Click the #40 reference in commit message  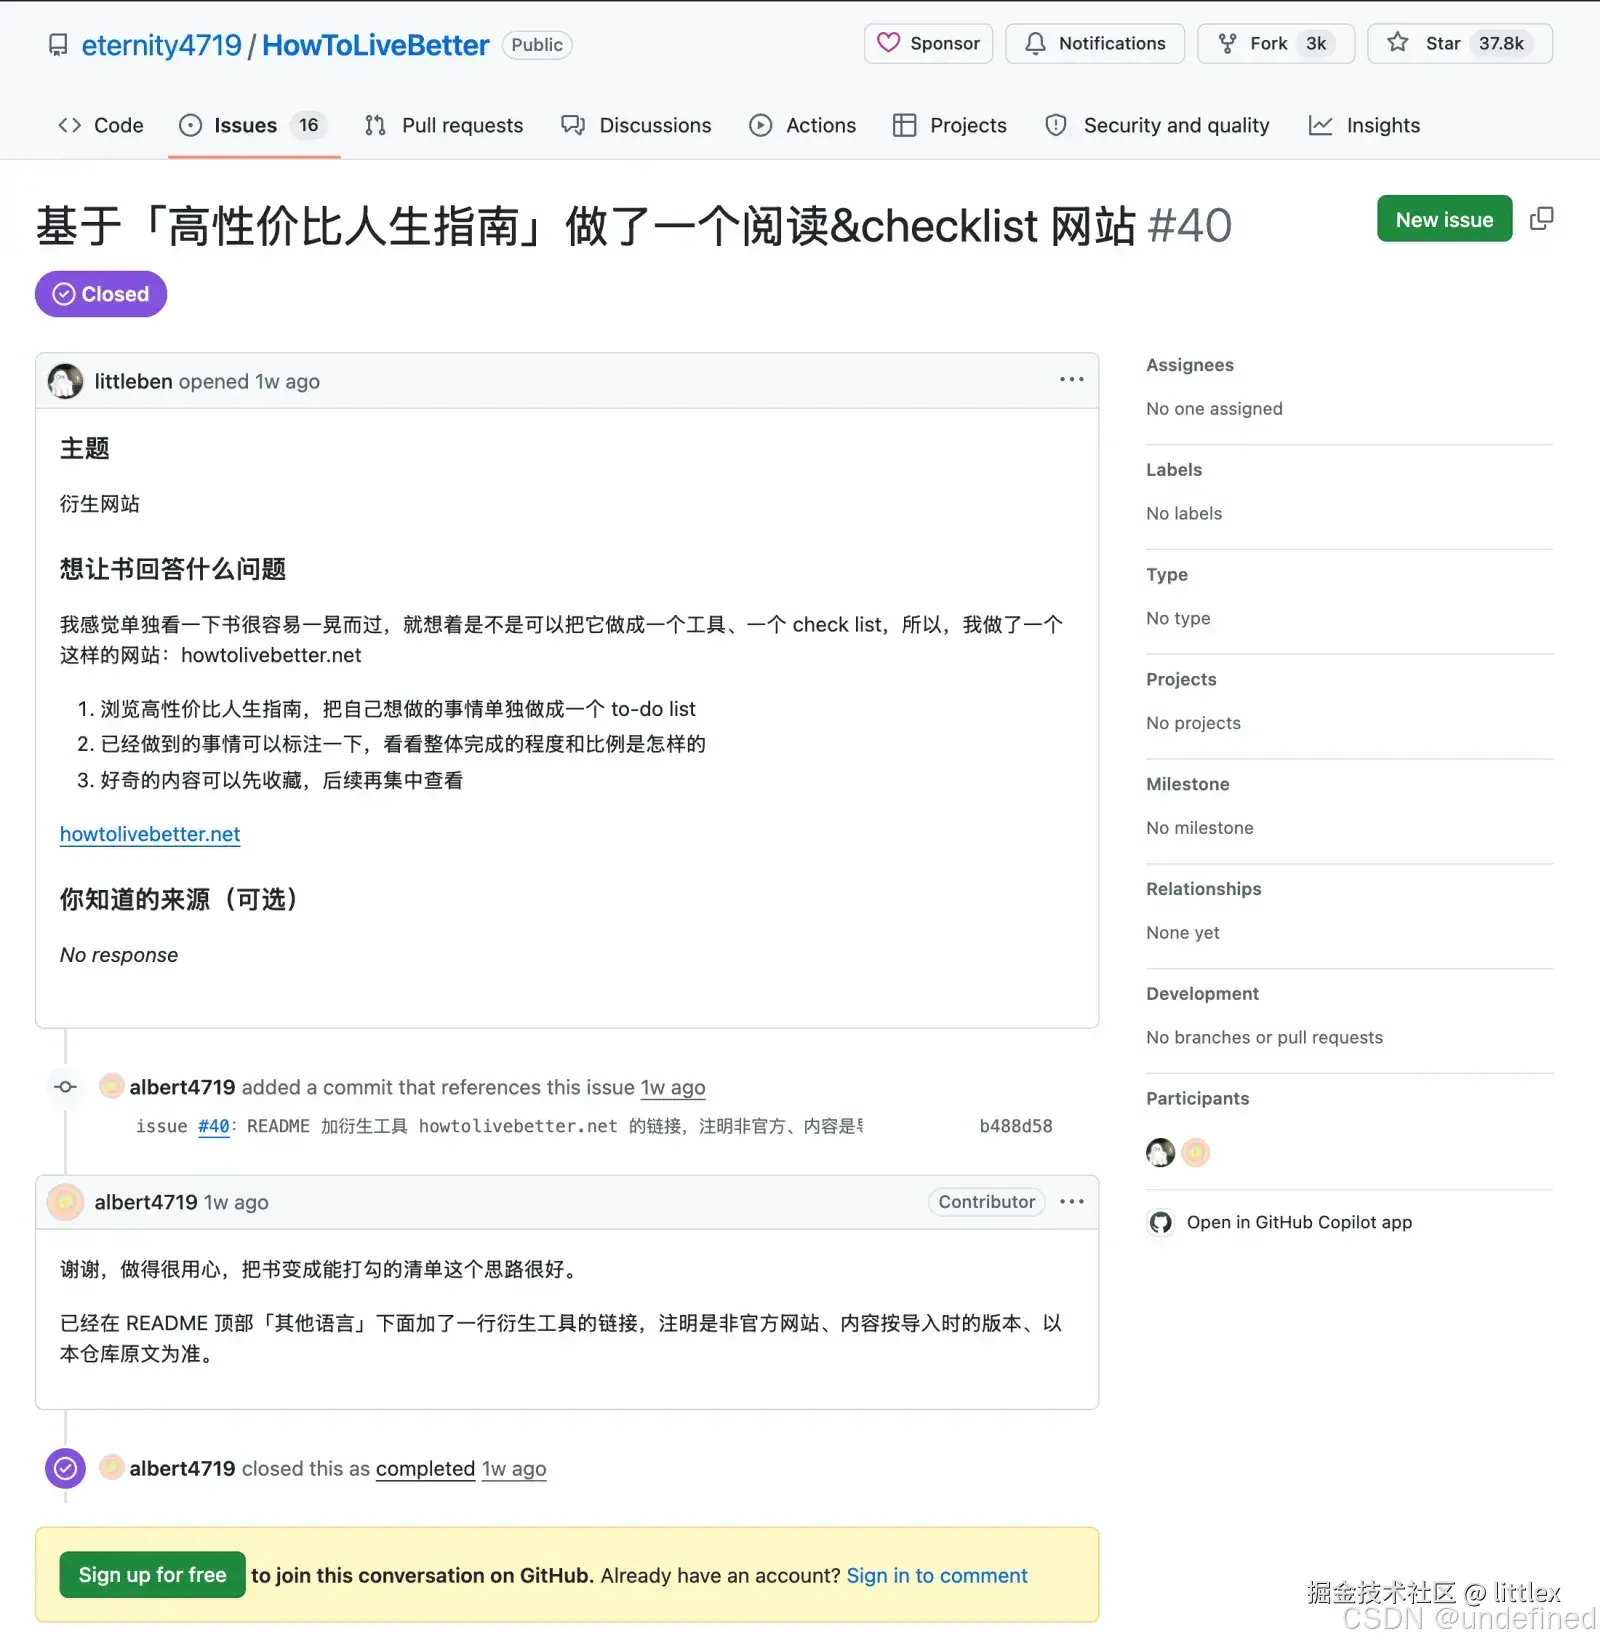tap(213, 1126)
